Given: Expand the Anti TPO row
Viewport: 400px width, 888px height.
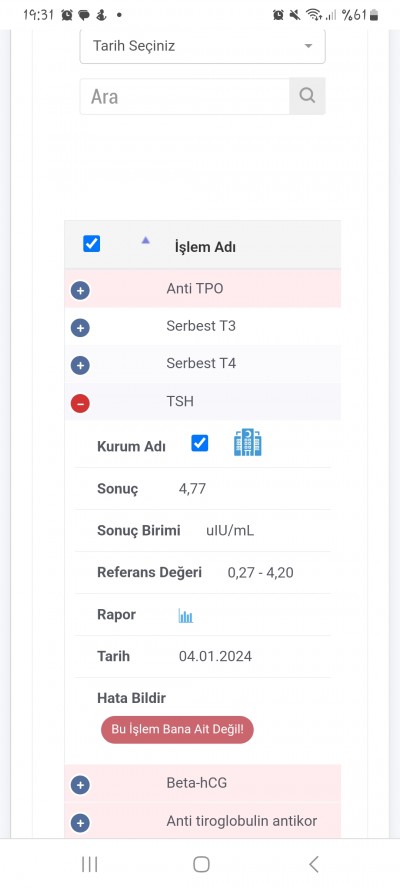Looking at the screenshot, I should click(80, 291).
